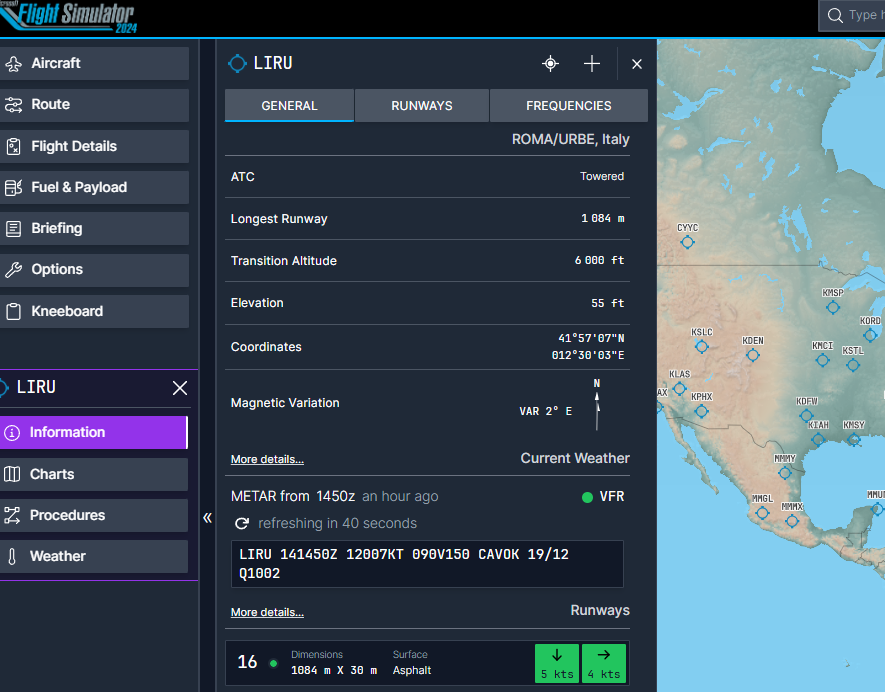The width and height of the screenshot is (885, 692).
Task: Open the Options panel
Action: [x=95, y=270]
